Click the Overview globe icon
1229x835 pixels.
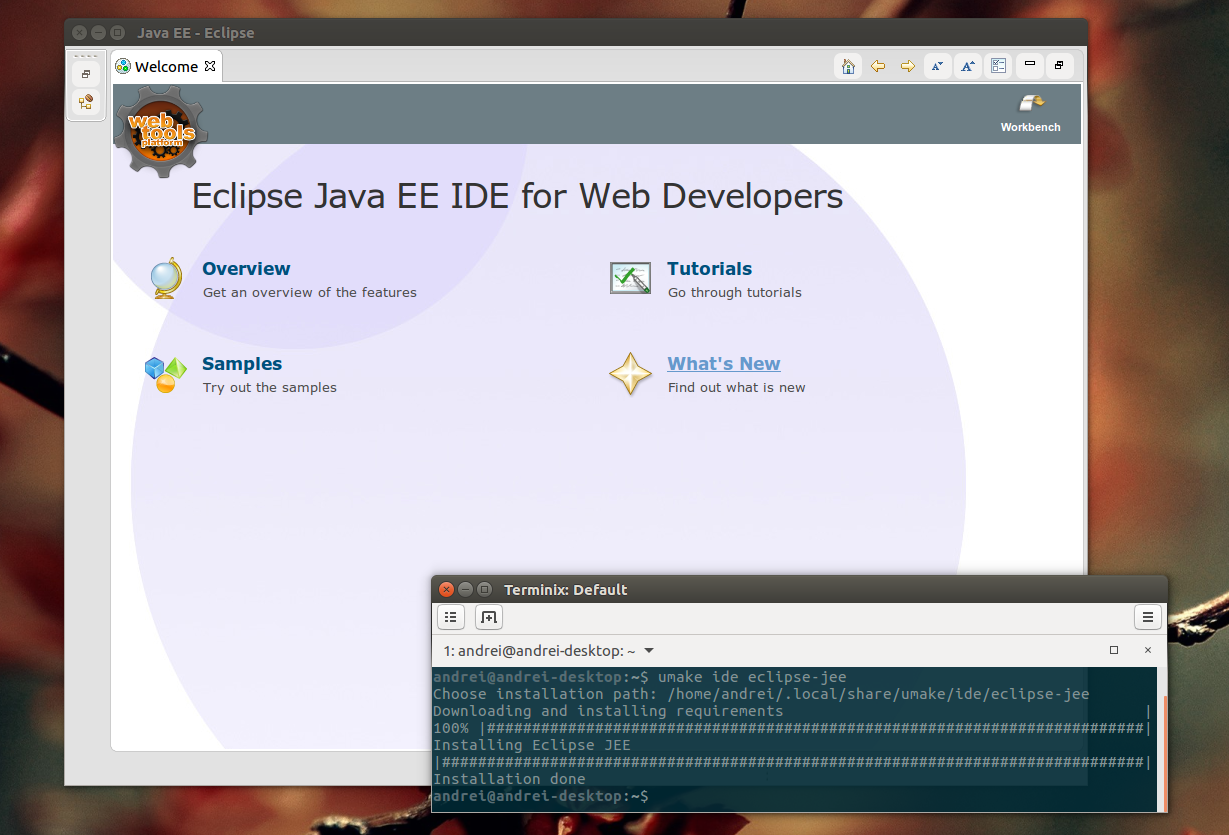165,279
